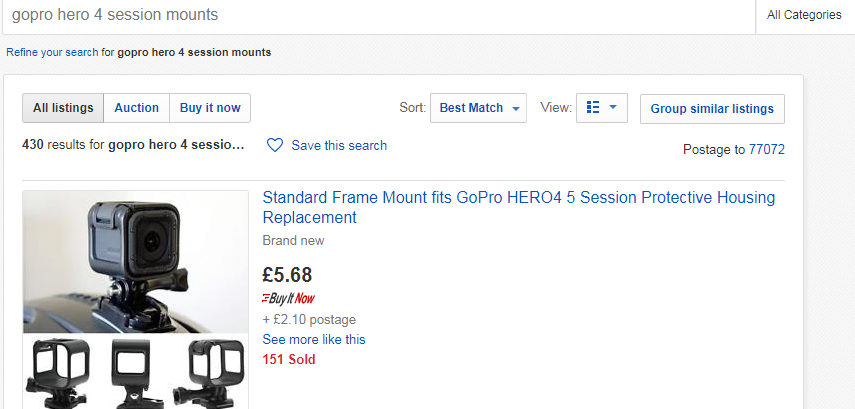Image resolution: width=855 pixels, height=409 pixels.
Task: Click the red Buy It Now logo
Action: [286, 298]
